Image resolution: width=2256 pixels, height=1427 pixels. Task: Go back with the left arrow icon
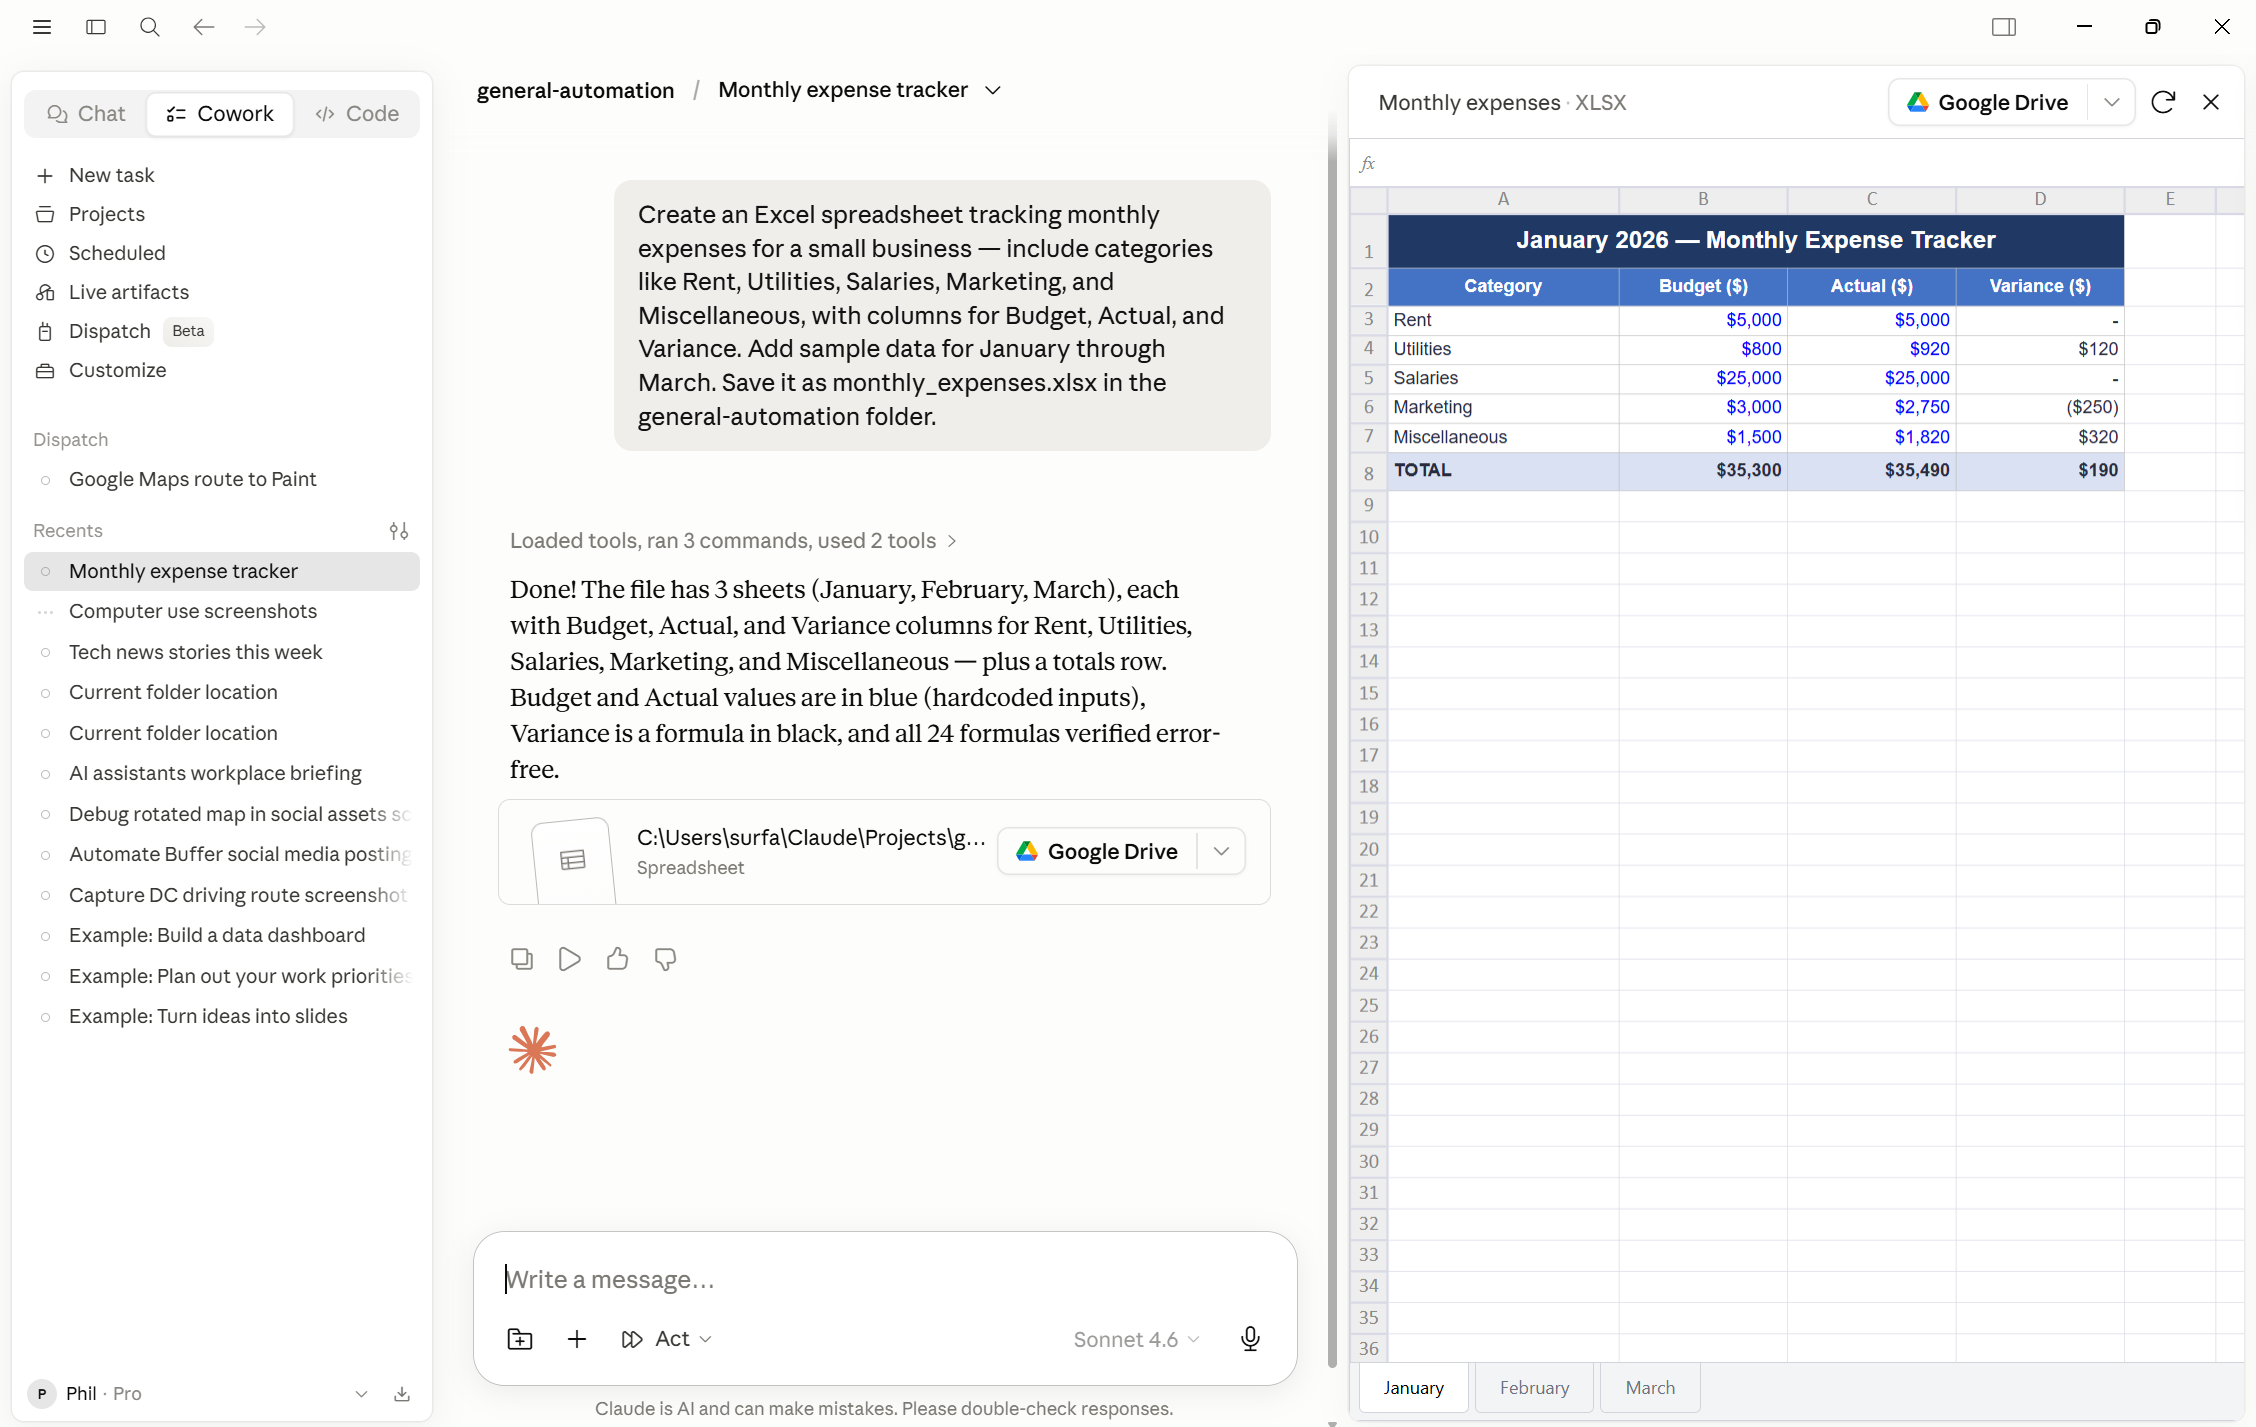(x=204, y=27)
